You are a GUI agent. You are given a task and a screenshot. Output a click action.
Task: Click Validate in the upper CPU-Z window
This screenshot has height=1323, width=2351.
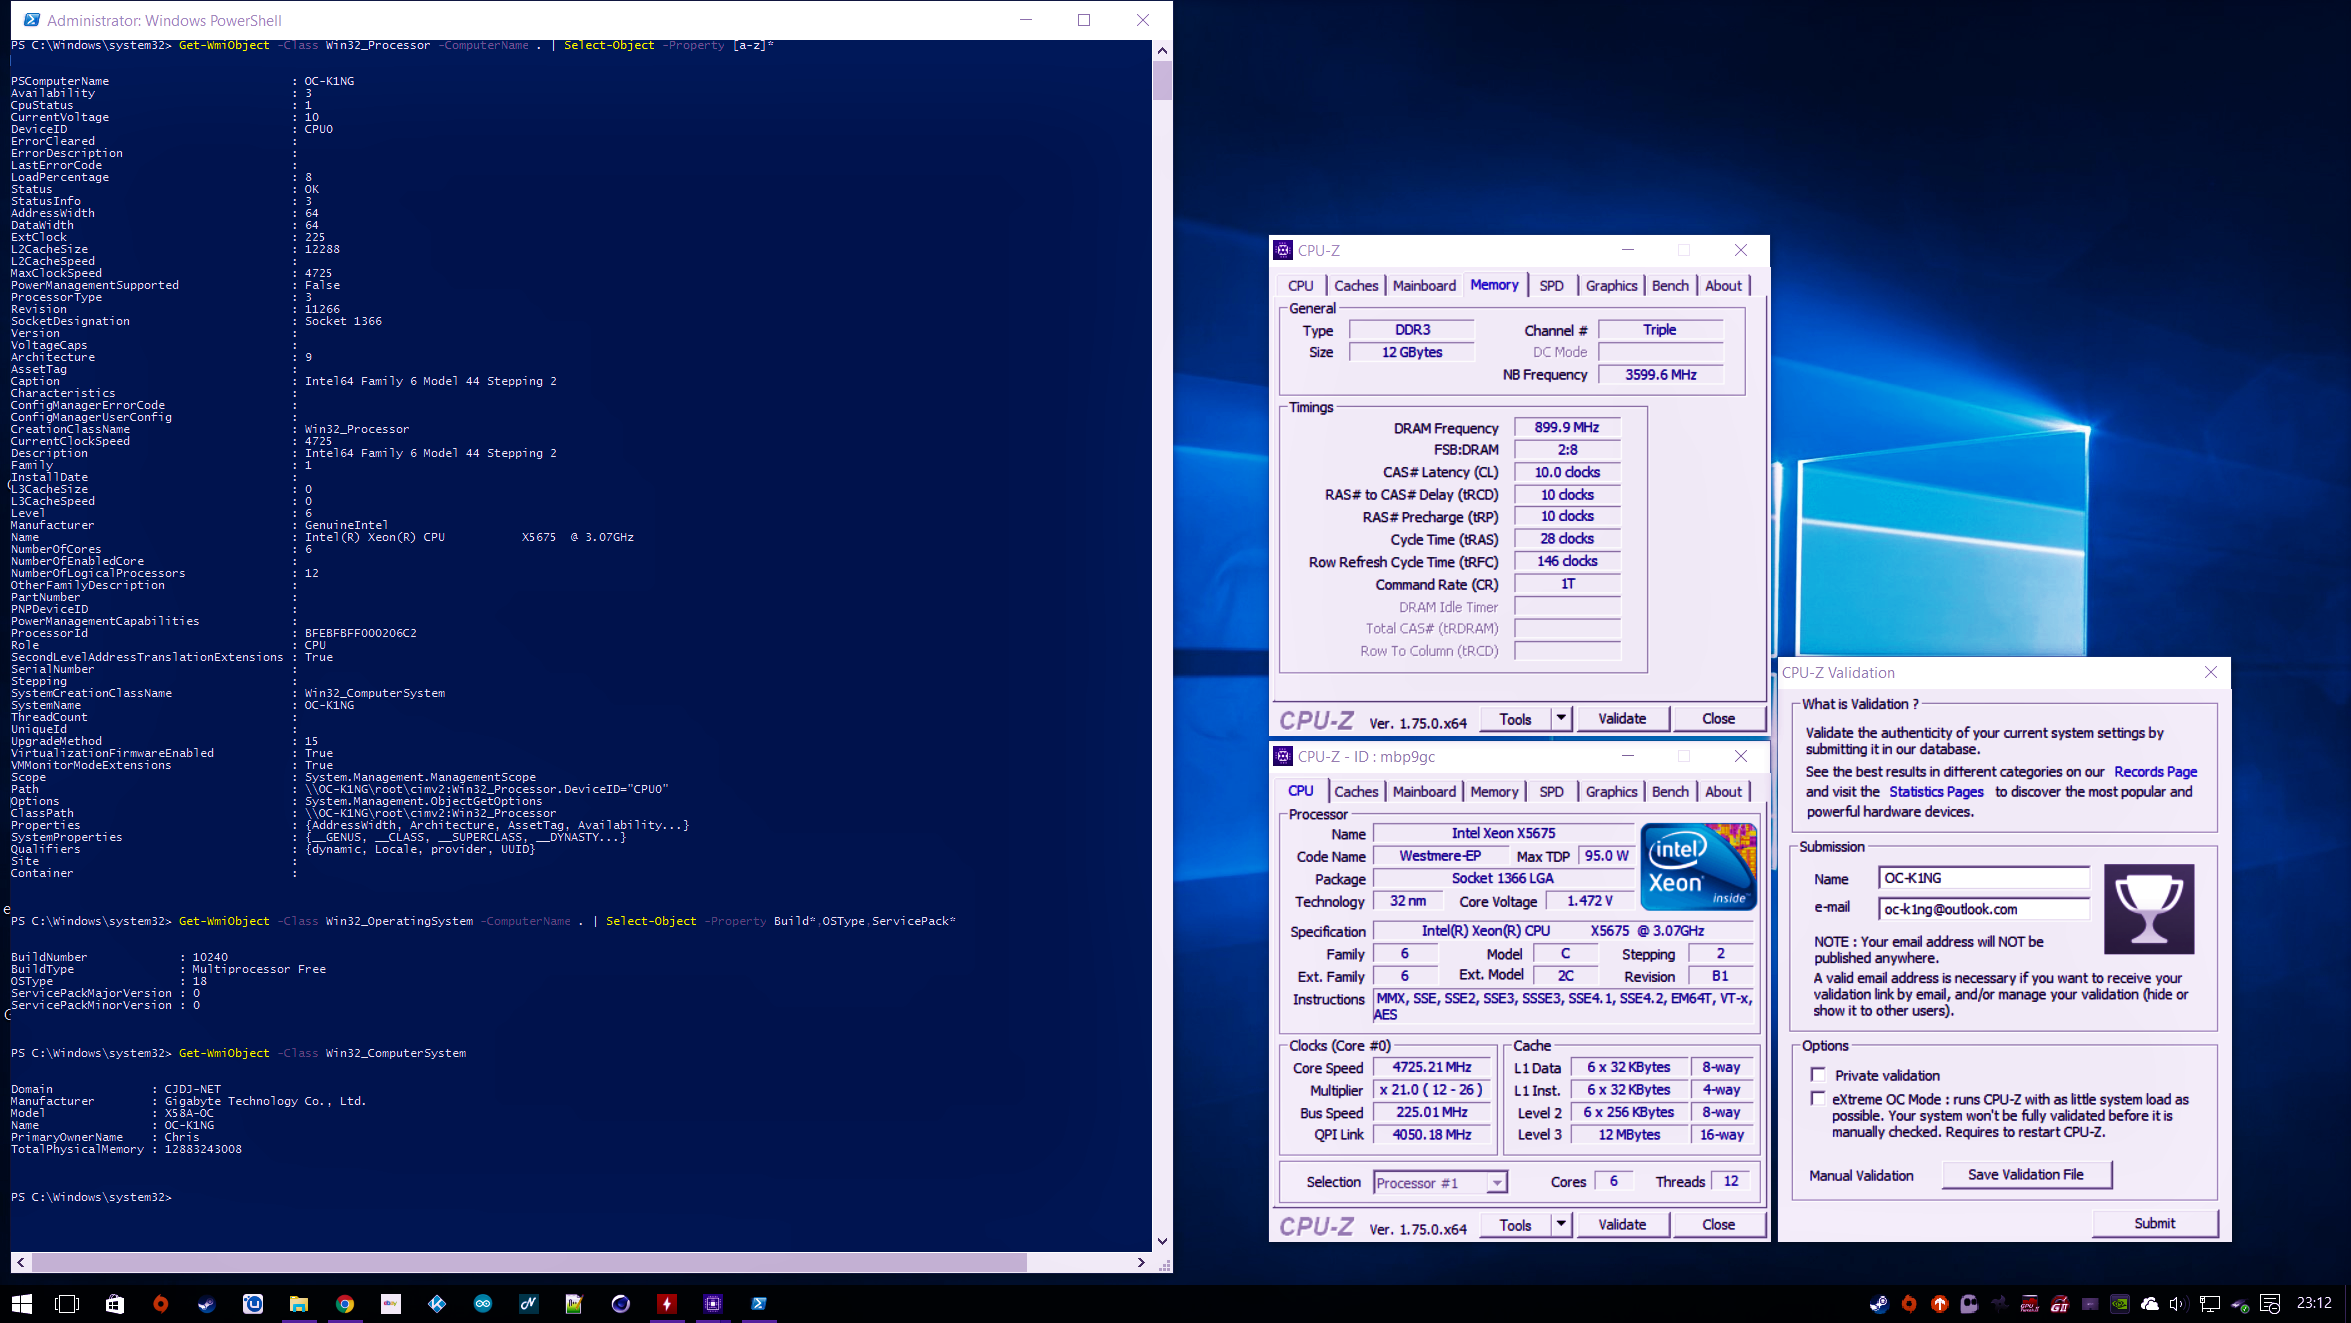click(1622, 719)
